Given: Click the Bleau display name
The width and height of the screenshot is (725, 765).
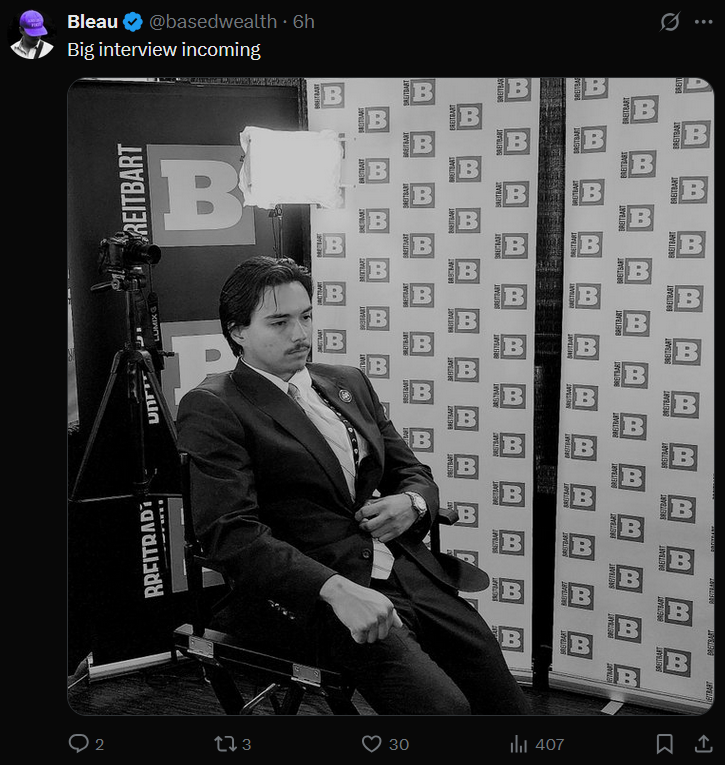Looking at the screenshot, I should tap(93, 22).
